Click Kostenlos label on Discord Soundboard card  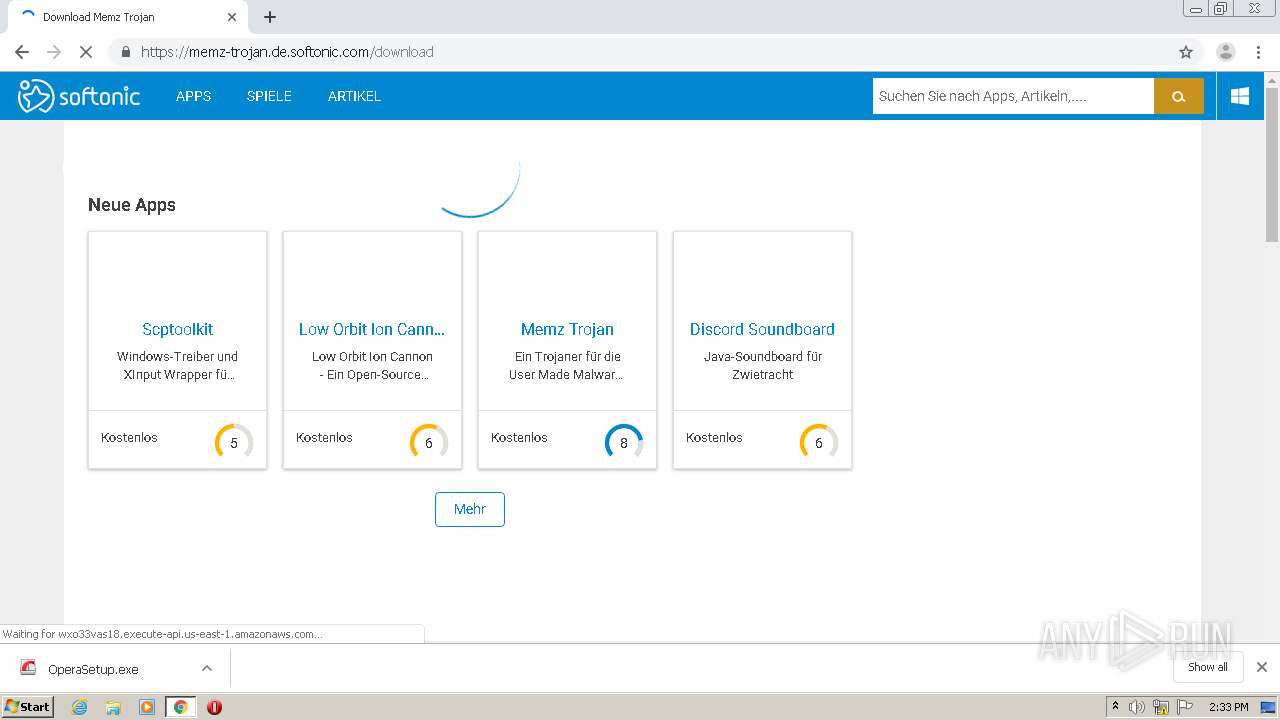click(x=714, y=437)
